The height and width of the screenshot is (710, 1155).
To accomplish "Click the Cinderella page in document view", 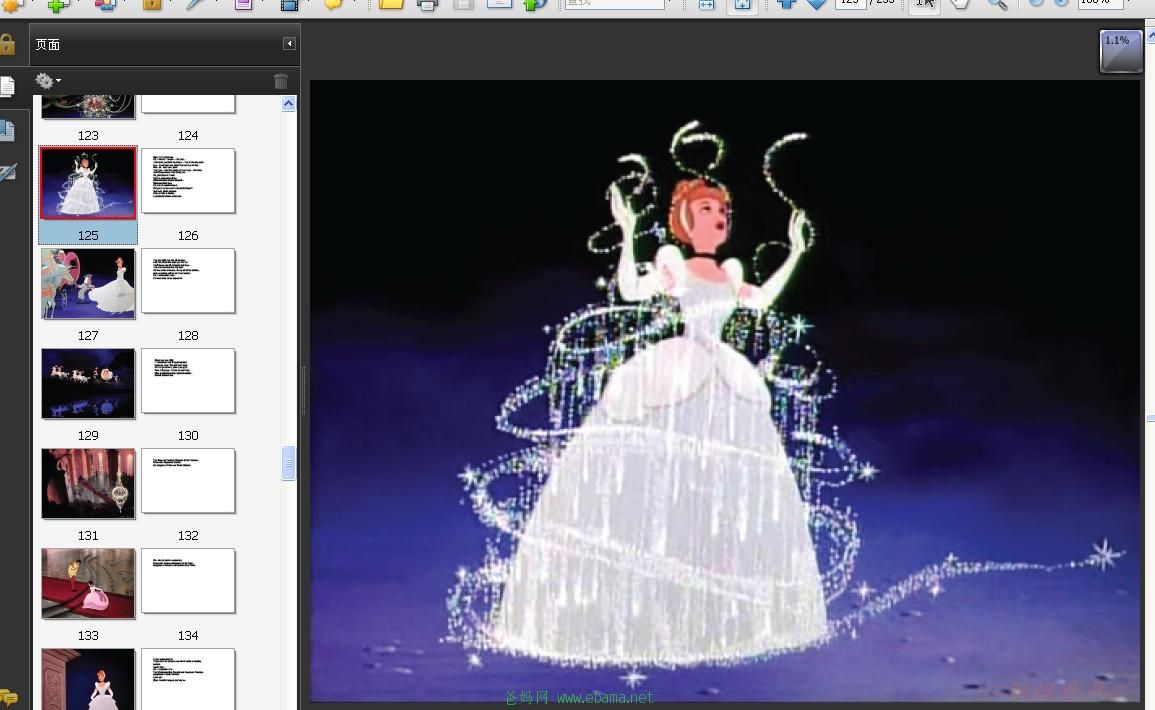I will click(725, 390).
